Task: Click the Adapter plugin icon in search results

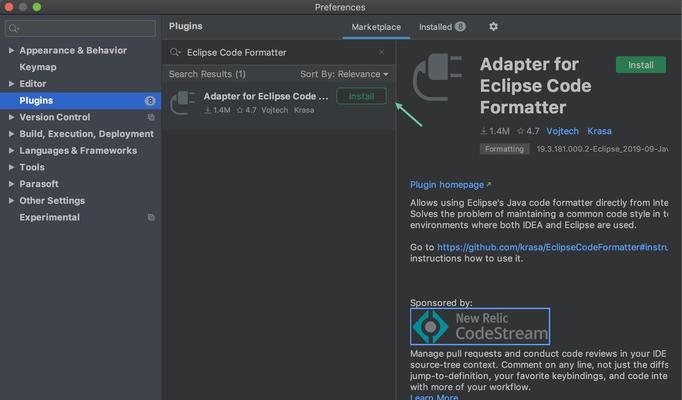Action: tap(183, 103)
